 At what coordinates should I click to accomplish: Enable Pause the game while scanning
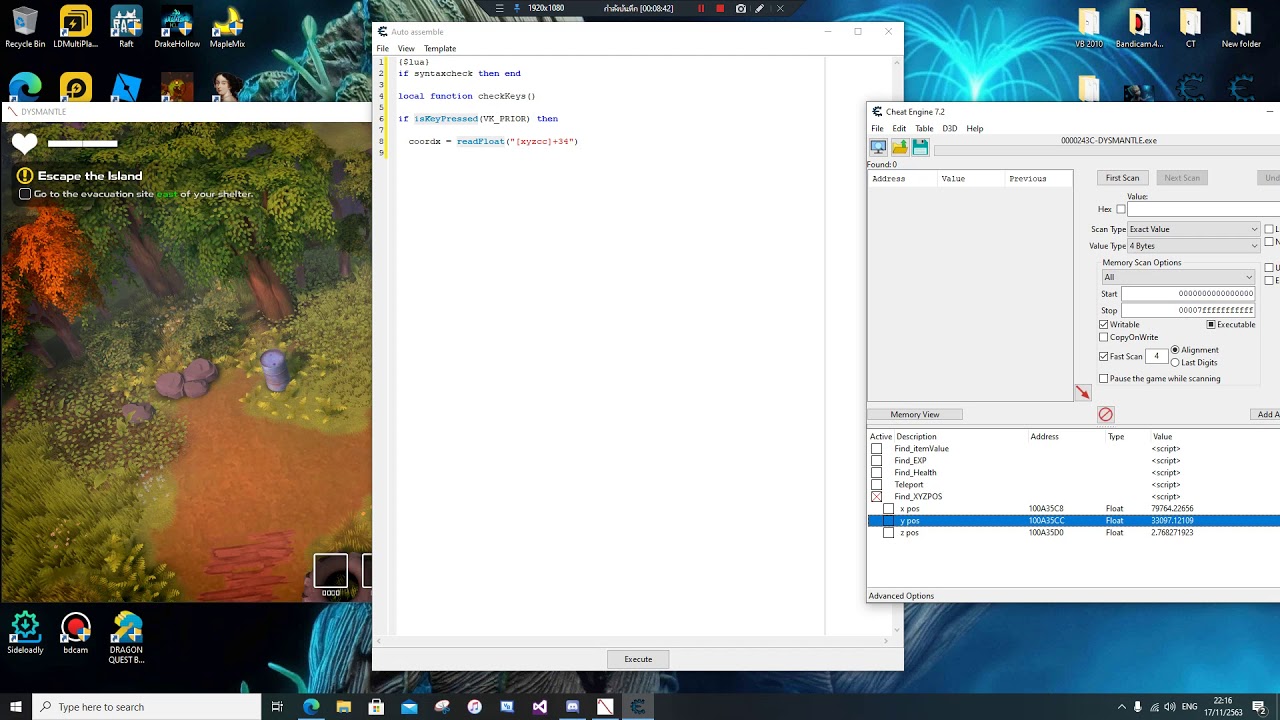pyautogui.click(x=1104, y=379)
